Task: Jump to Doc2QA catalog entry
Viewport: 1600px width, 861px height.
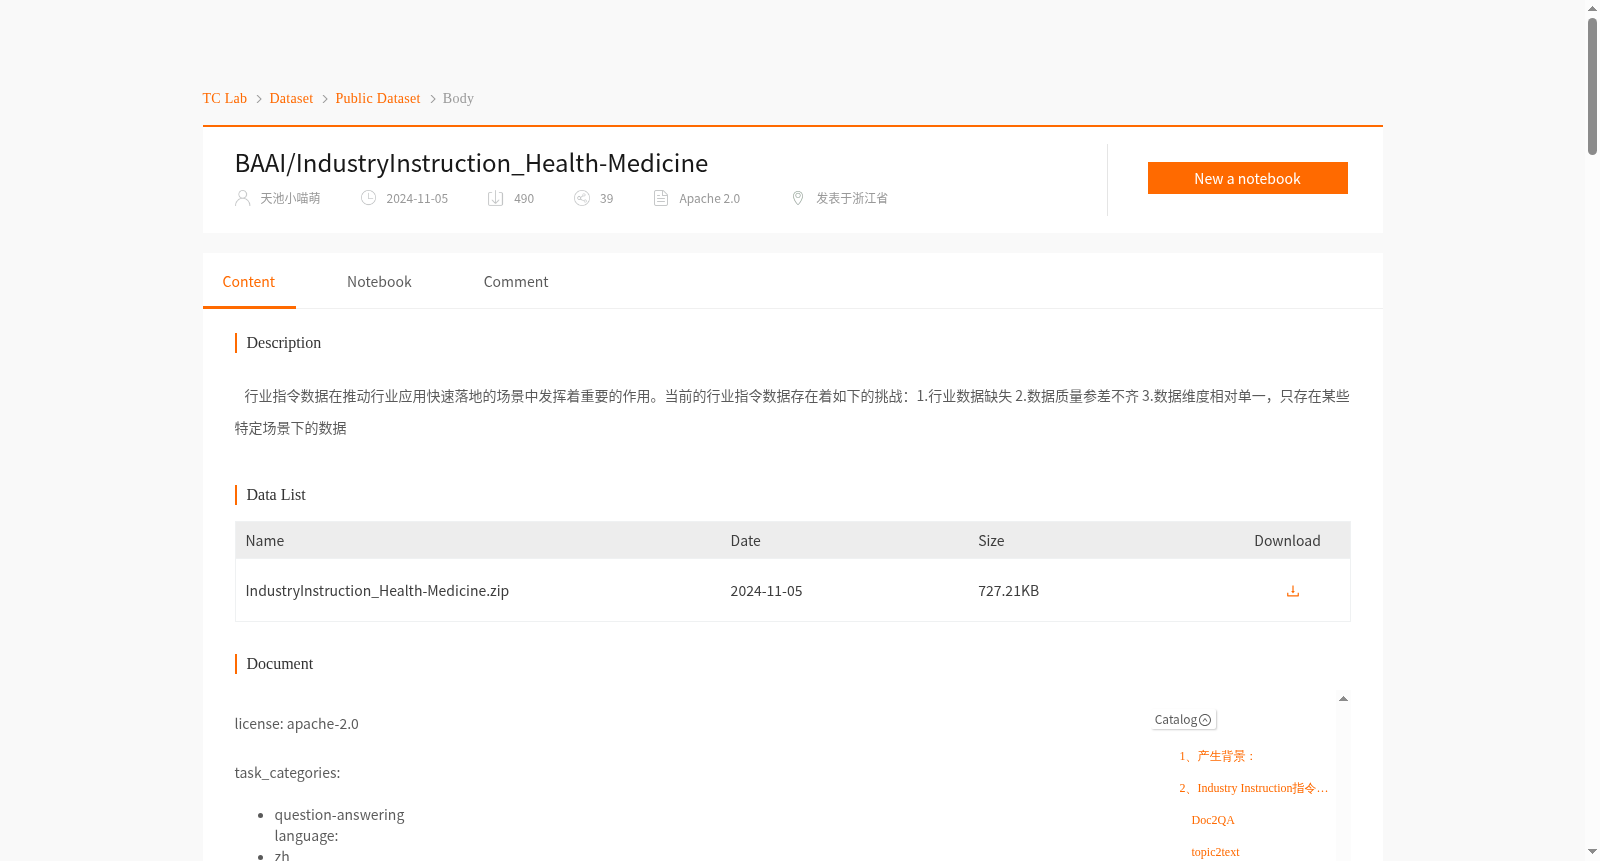Action: pyautogui.click(x=1213, y=820)
